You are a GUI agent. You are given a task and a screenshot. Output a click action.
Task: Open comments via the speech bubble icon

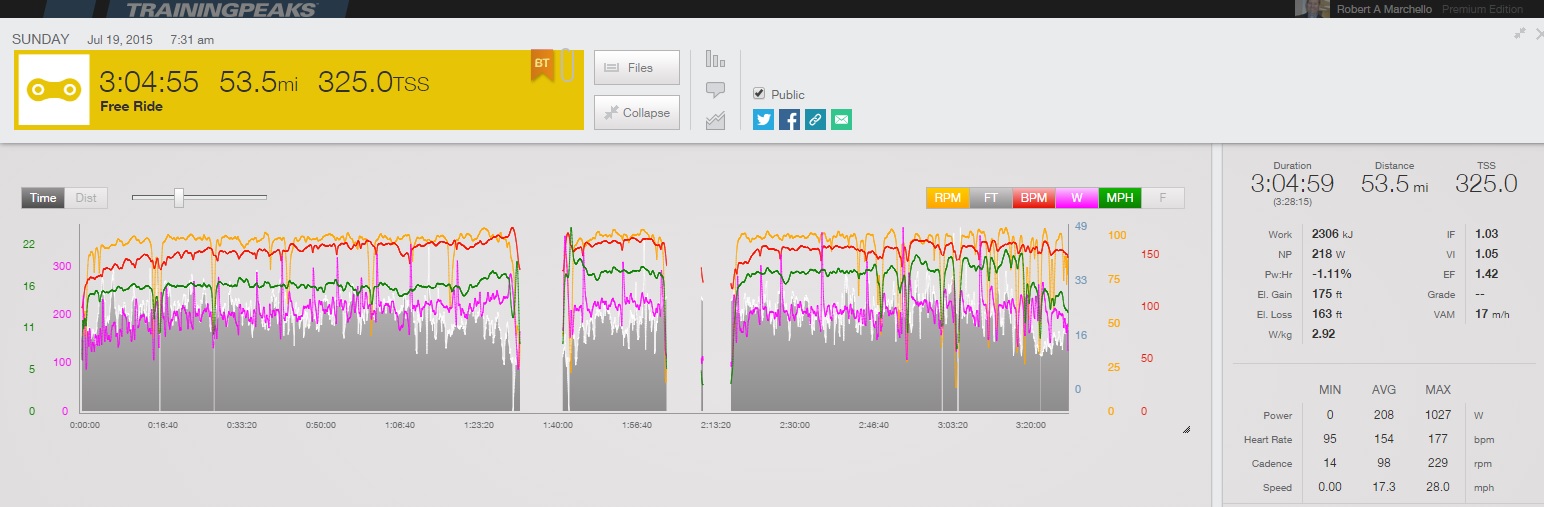[x=714, y=90]
